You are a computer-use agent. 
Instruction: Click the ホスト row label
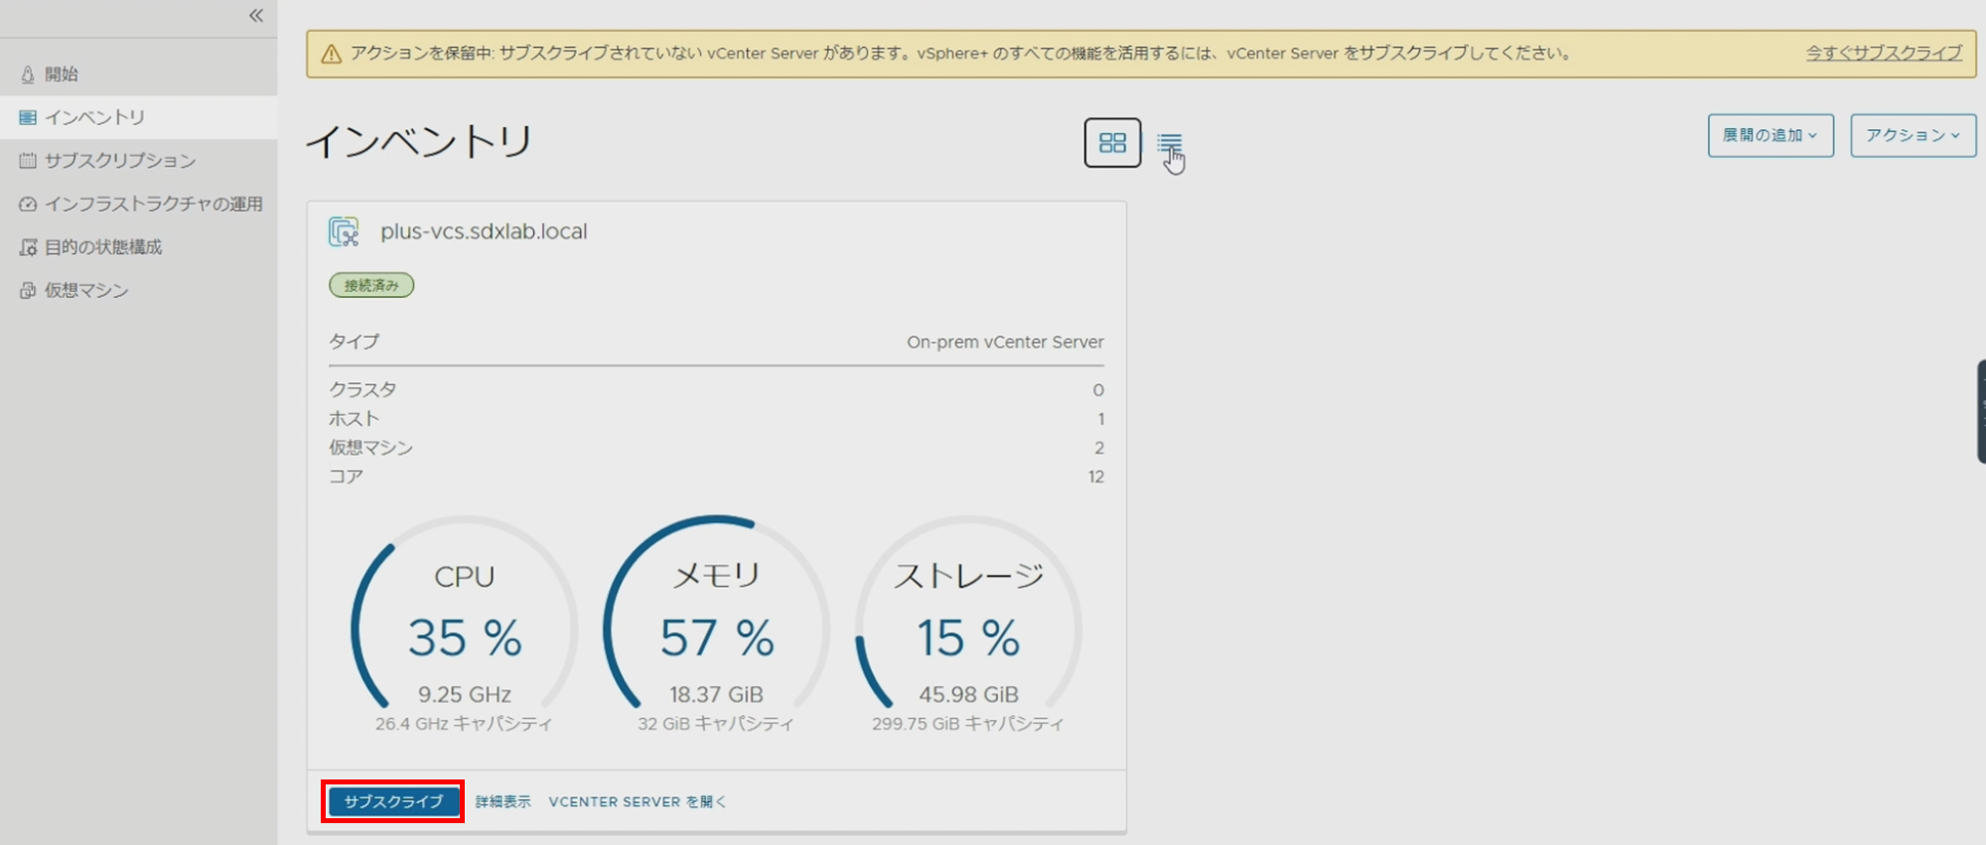tap(355, 419)
